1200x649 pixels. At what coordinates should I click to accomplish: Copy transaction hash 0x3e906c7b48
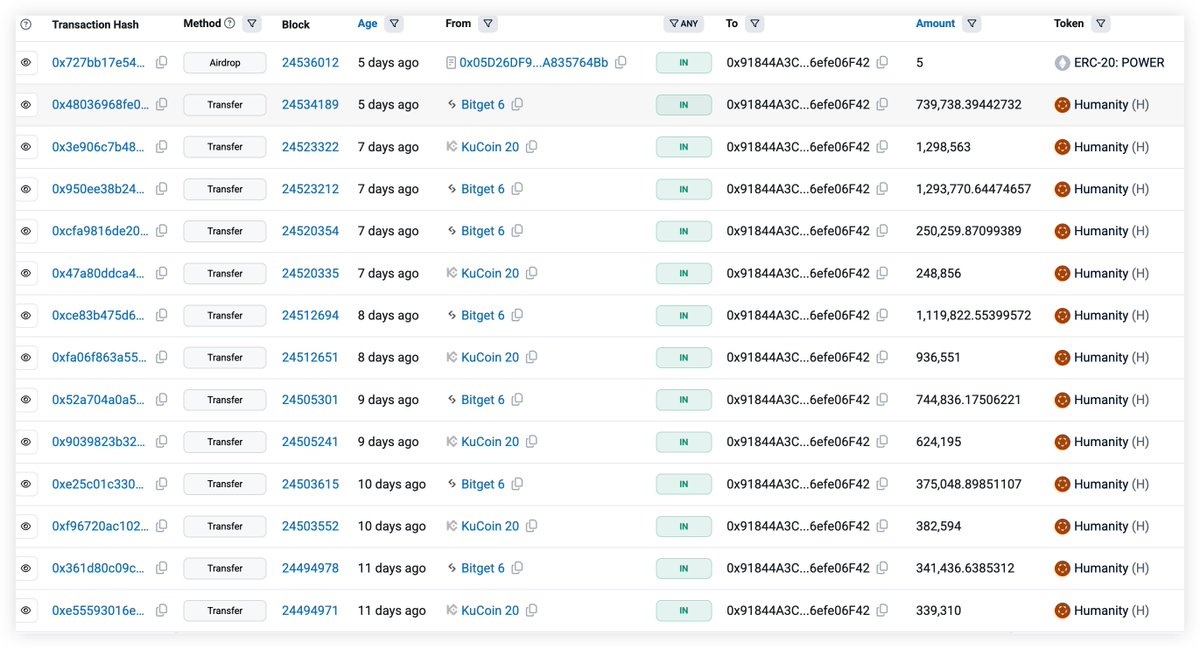(x=162, y=147)
